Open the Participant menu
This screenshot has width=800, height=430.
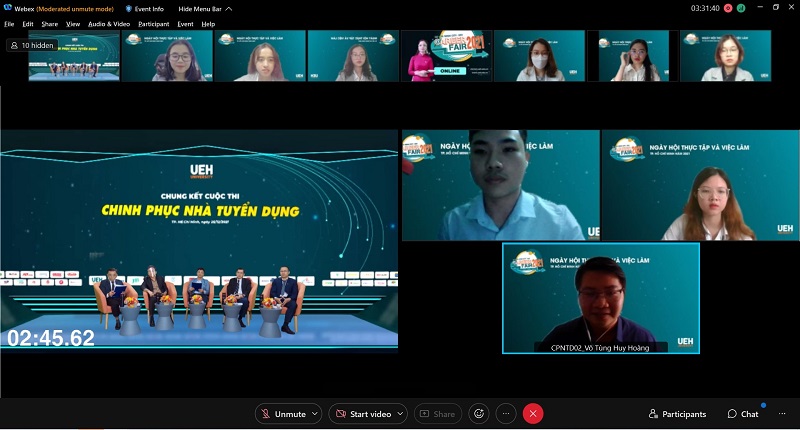154,24
